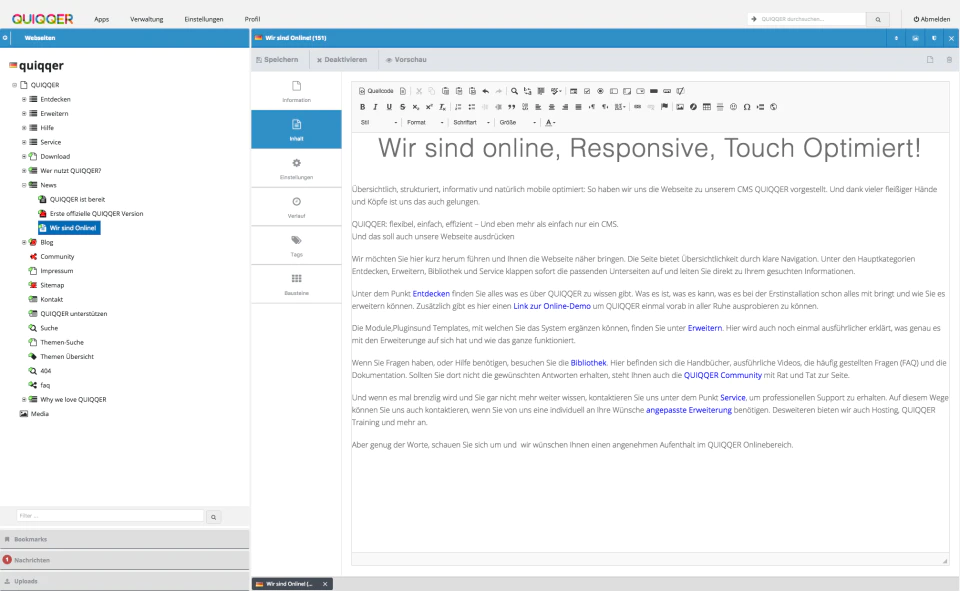Screen dimensions: 960x591
Task: Insert a smiley emoticon
Action: click(x=733, y=107)
